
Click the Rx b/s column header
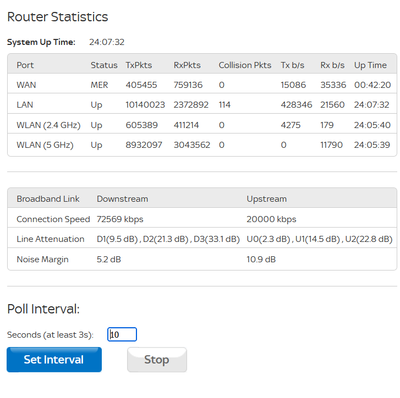tap(332, 65)
